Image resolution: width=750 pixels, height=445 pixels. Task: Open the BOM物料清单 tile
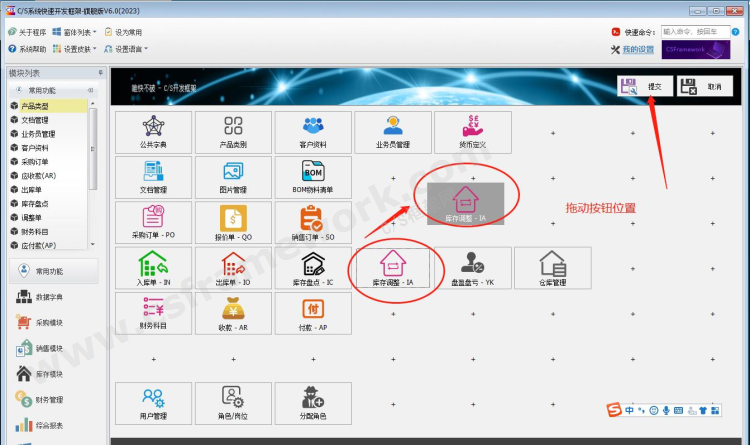coord(312,176)
